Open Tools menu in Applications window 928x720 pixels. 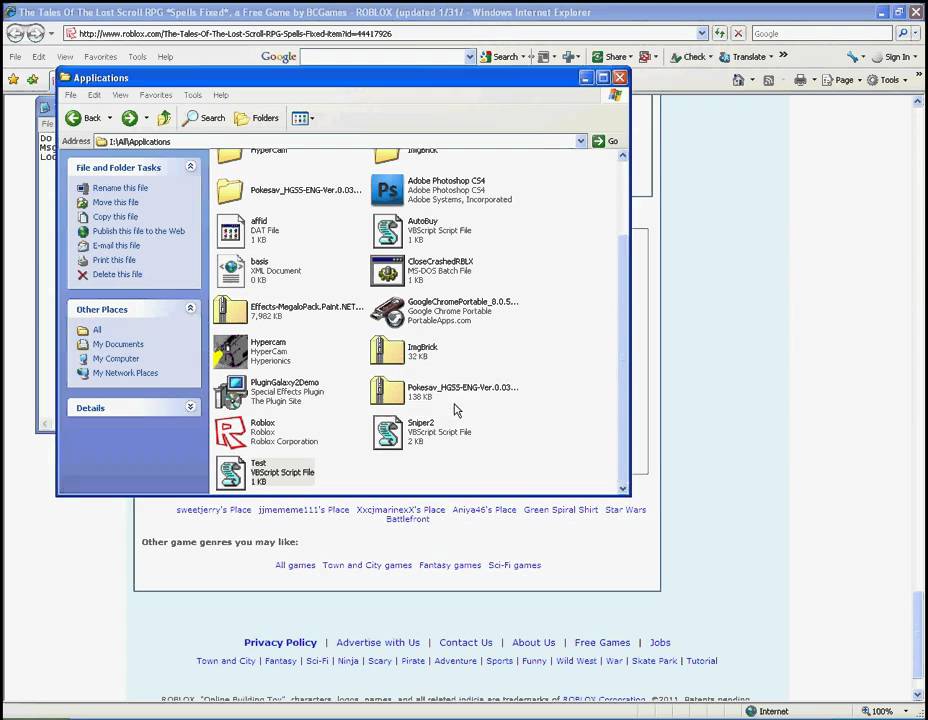(x=192, y=95)
